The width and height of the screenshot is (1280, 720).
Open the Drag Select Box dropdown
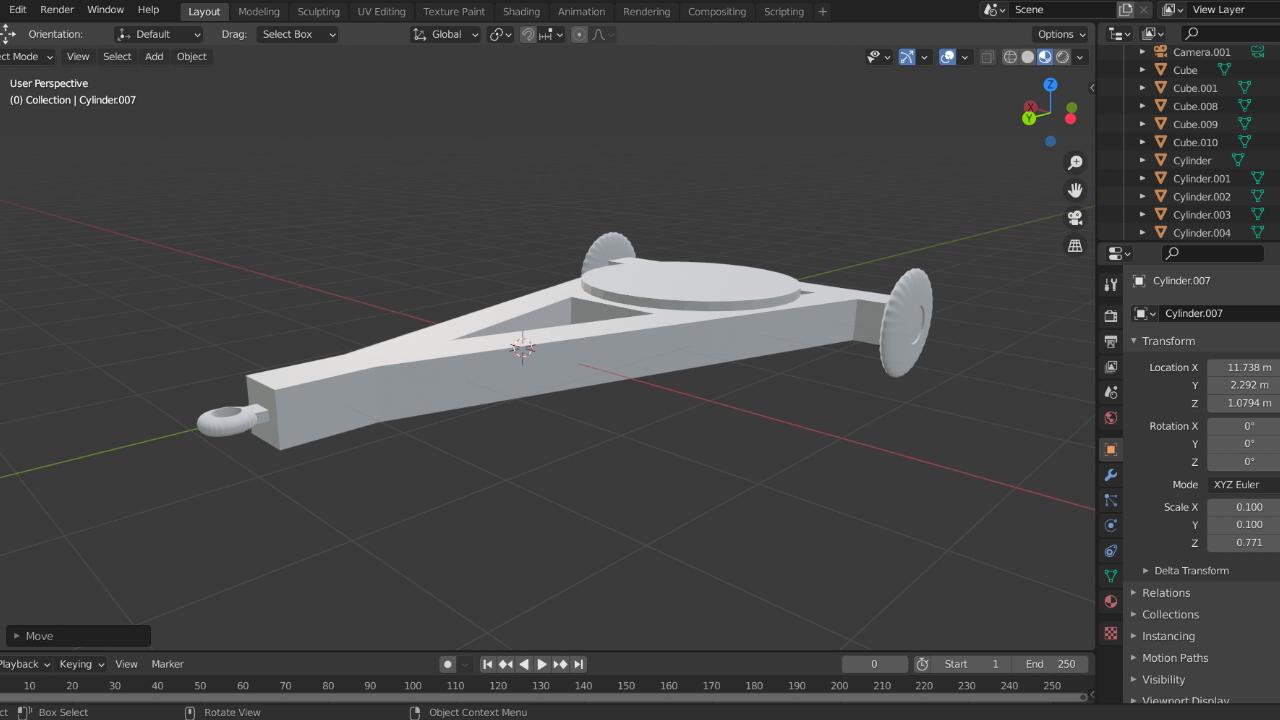pos(297,34)
